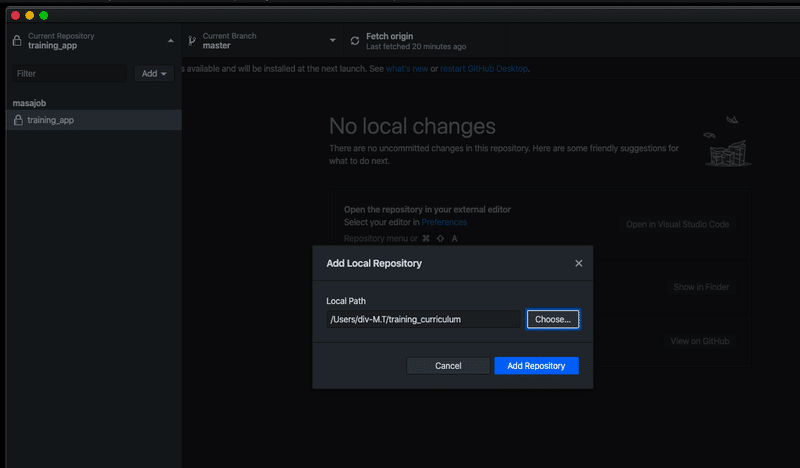Click Open in Visual Studio Code button

[677, 224]
